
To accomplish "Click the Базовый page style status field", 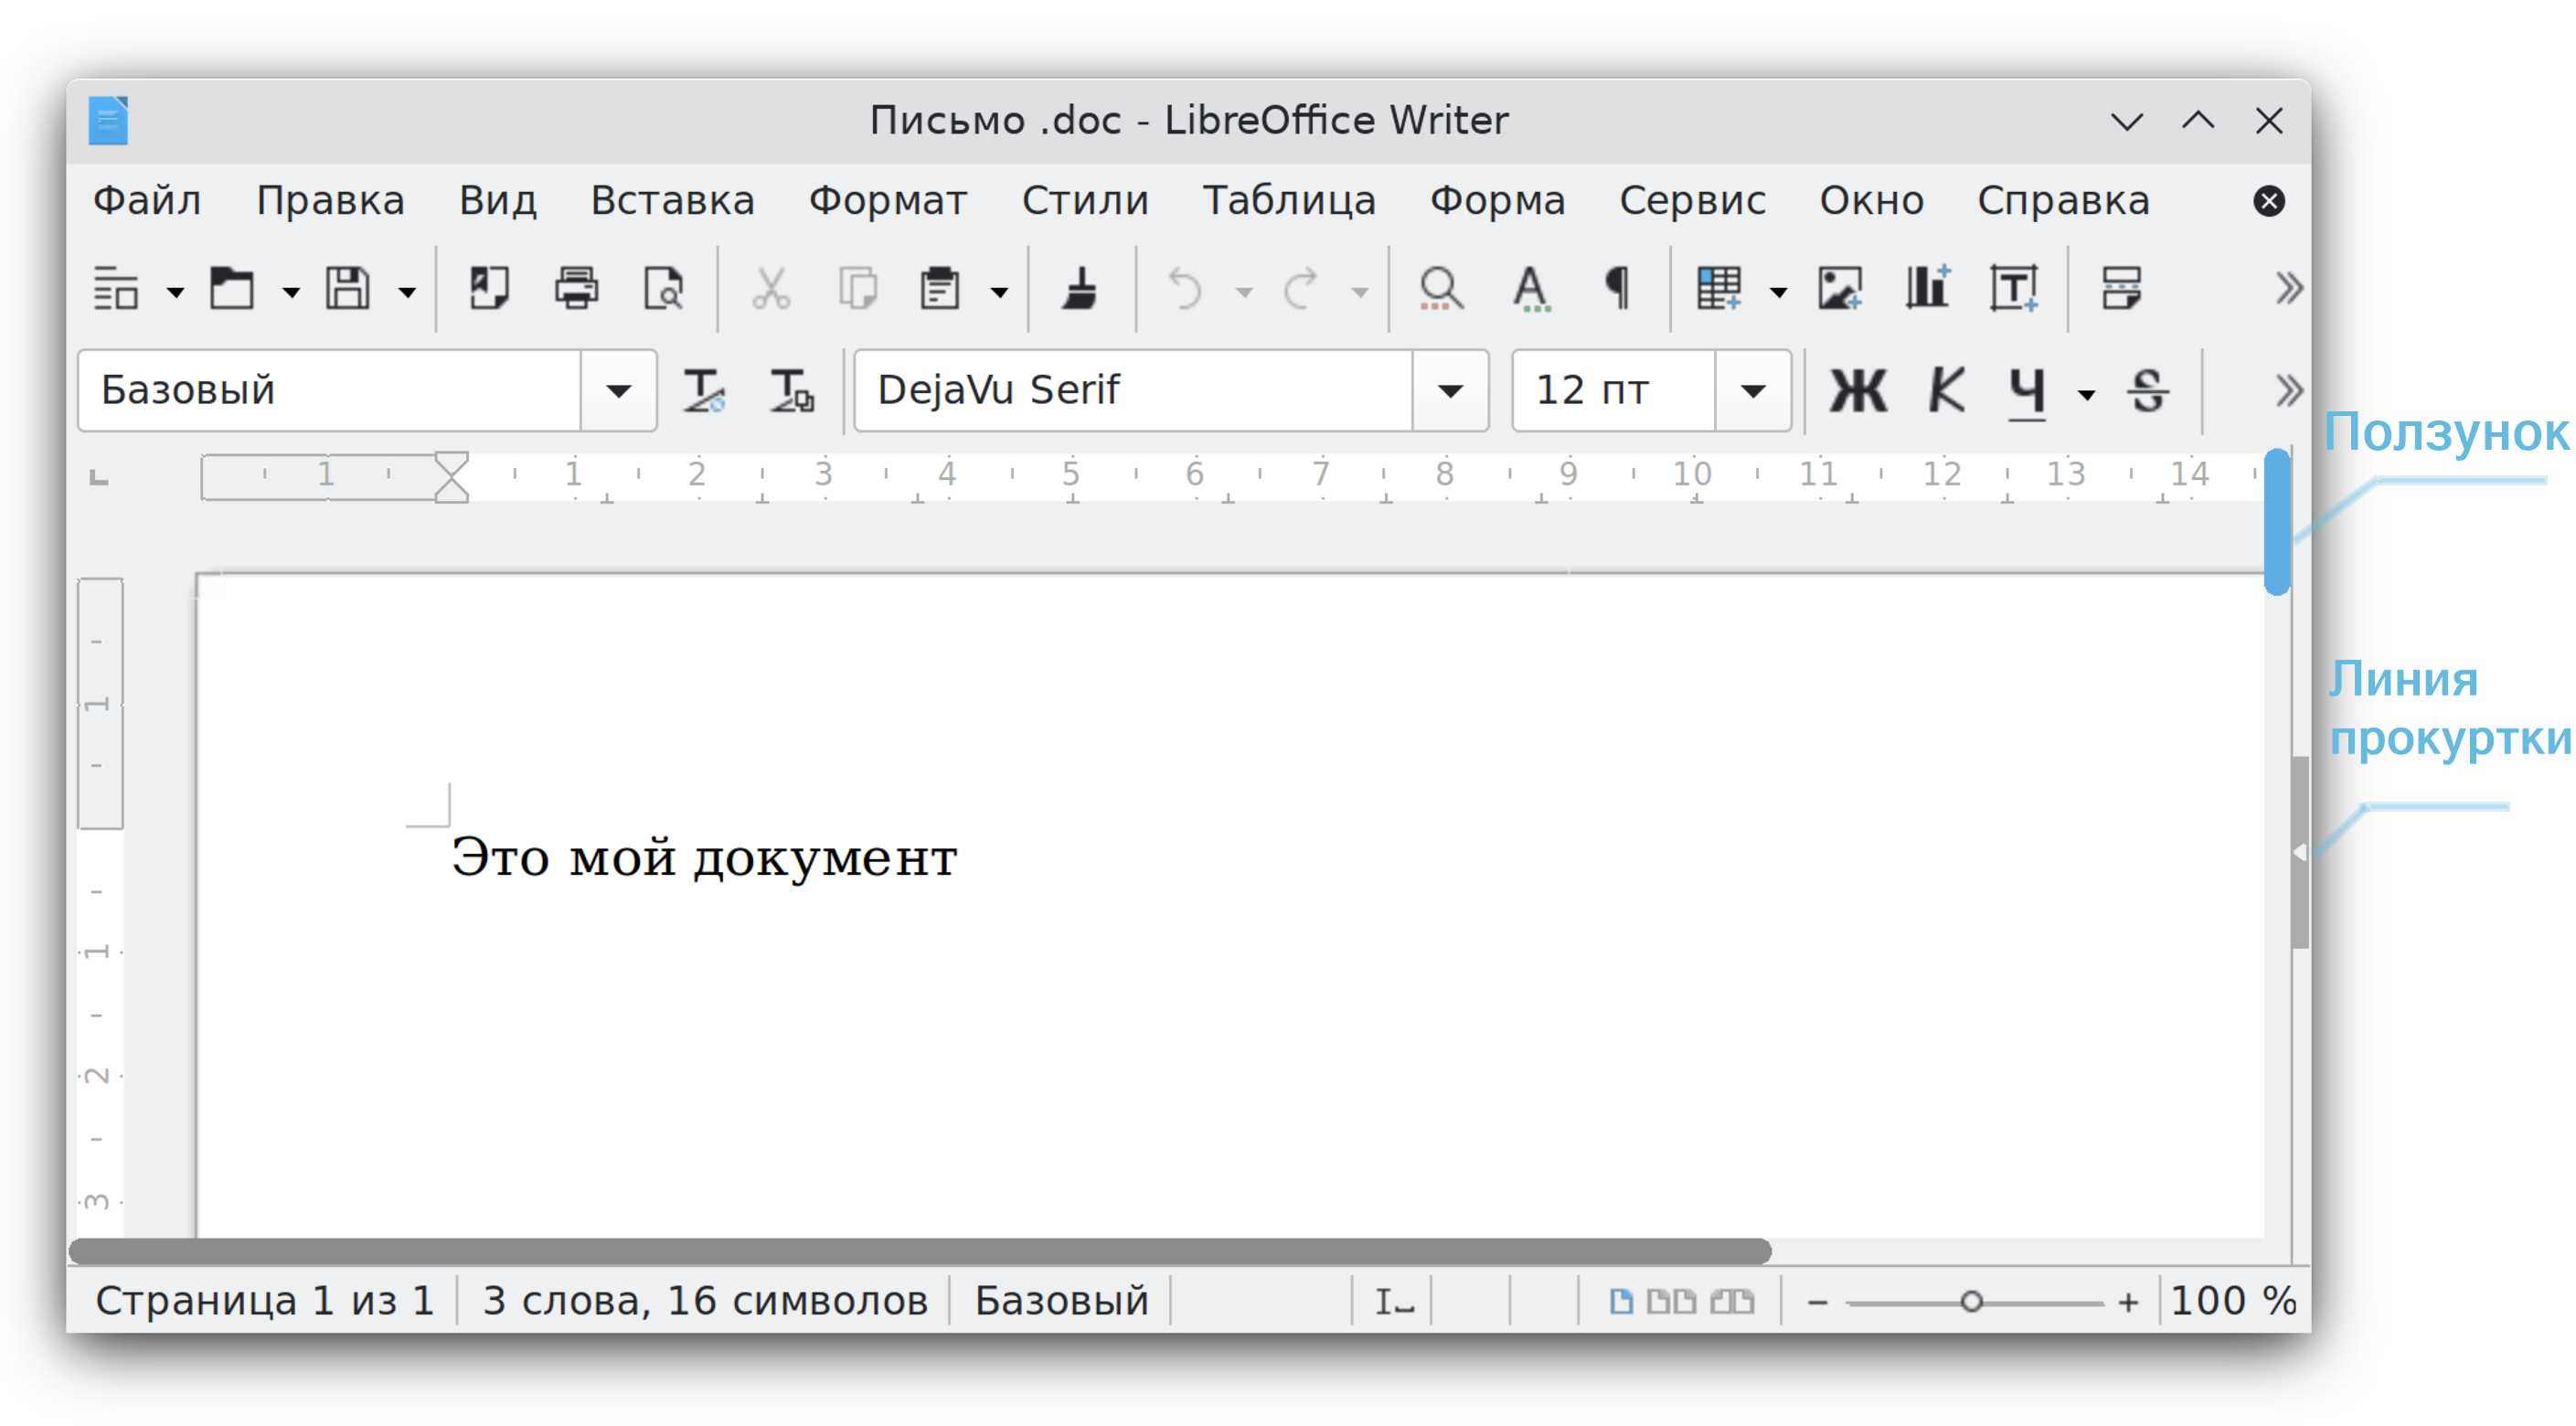I will tap(1062, 1301).
